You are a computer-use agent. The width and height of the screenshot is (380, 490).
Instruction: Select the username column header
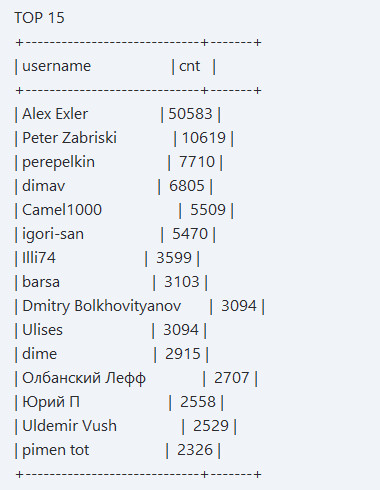(56, 66)
